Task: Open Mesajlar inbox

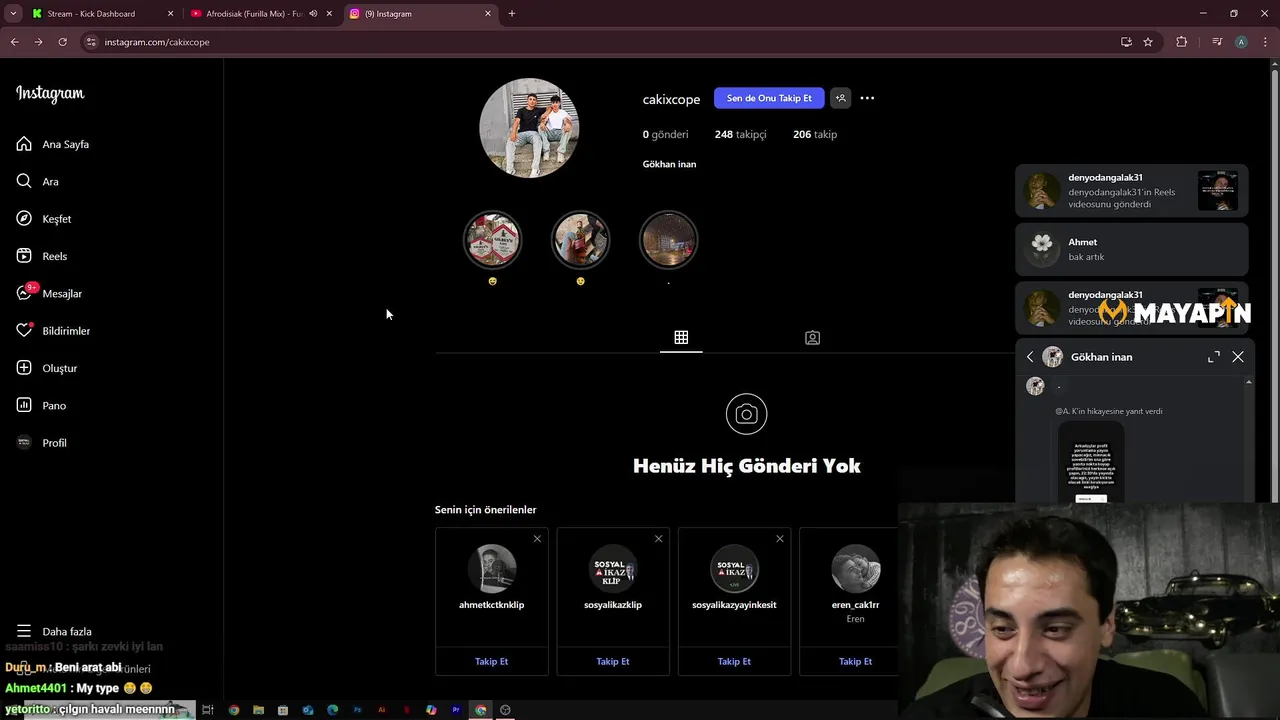Action: click(x=49, y=293)
